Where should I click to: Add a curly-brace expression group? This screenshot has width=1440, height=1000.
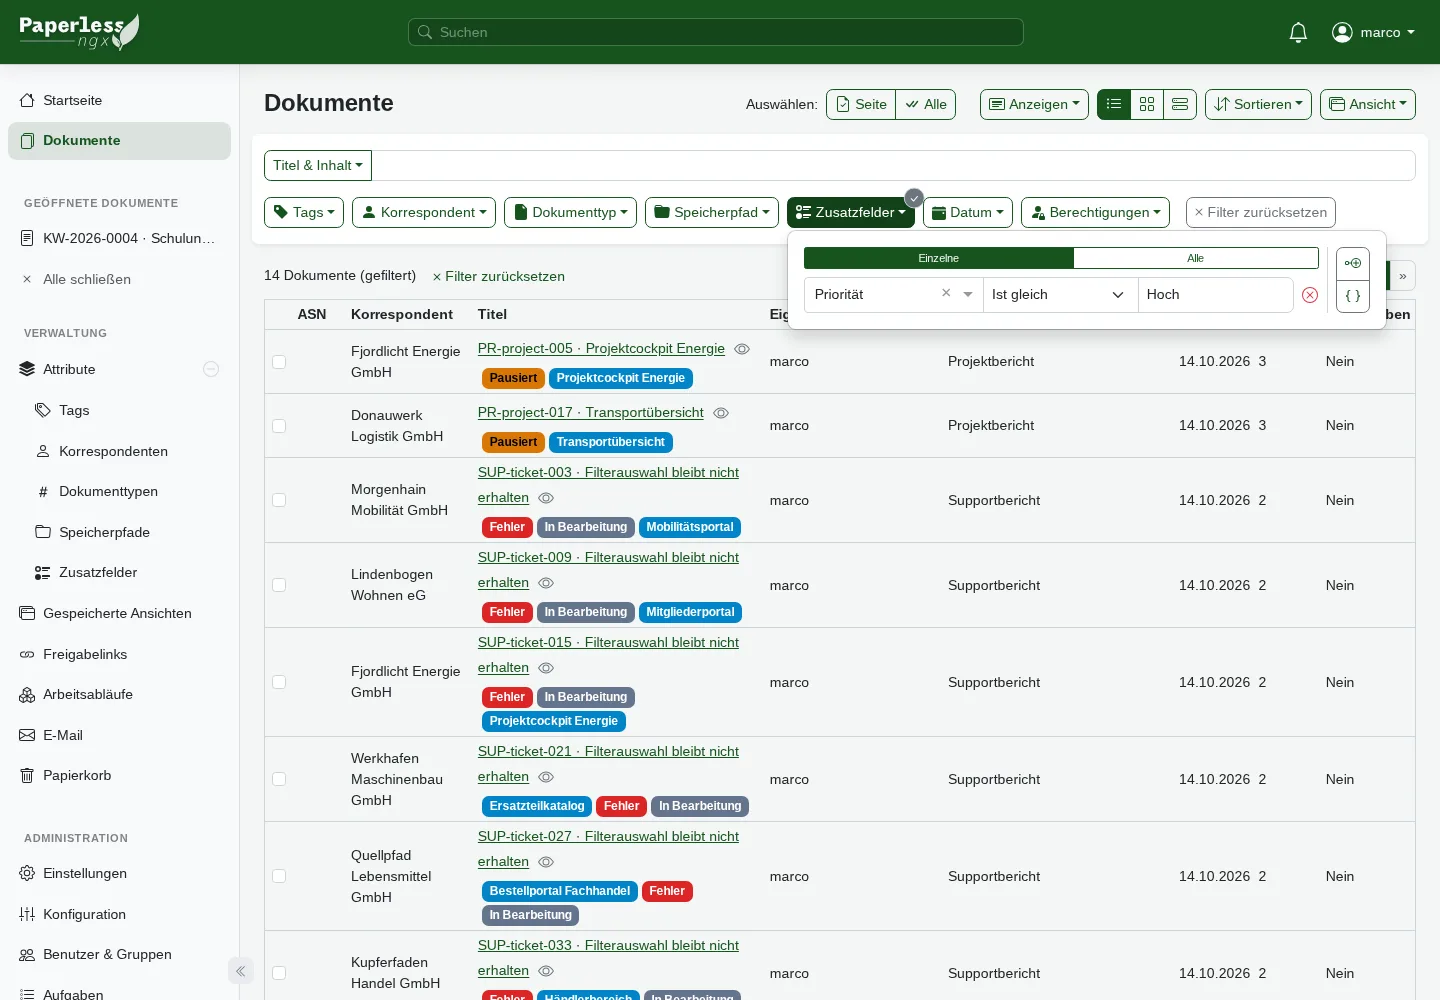[x=1353, y=296]
